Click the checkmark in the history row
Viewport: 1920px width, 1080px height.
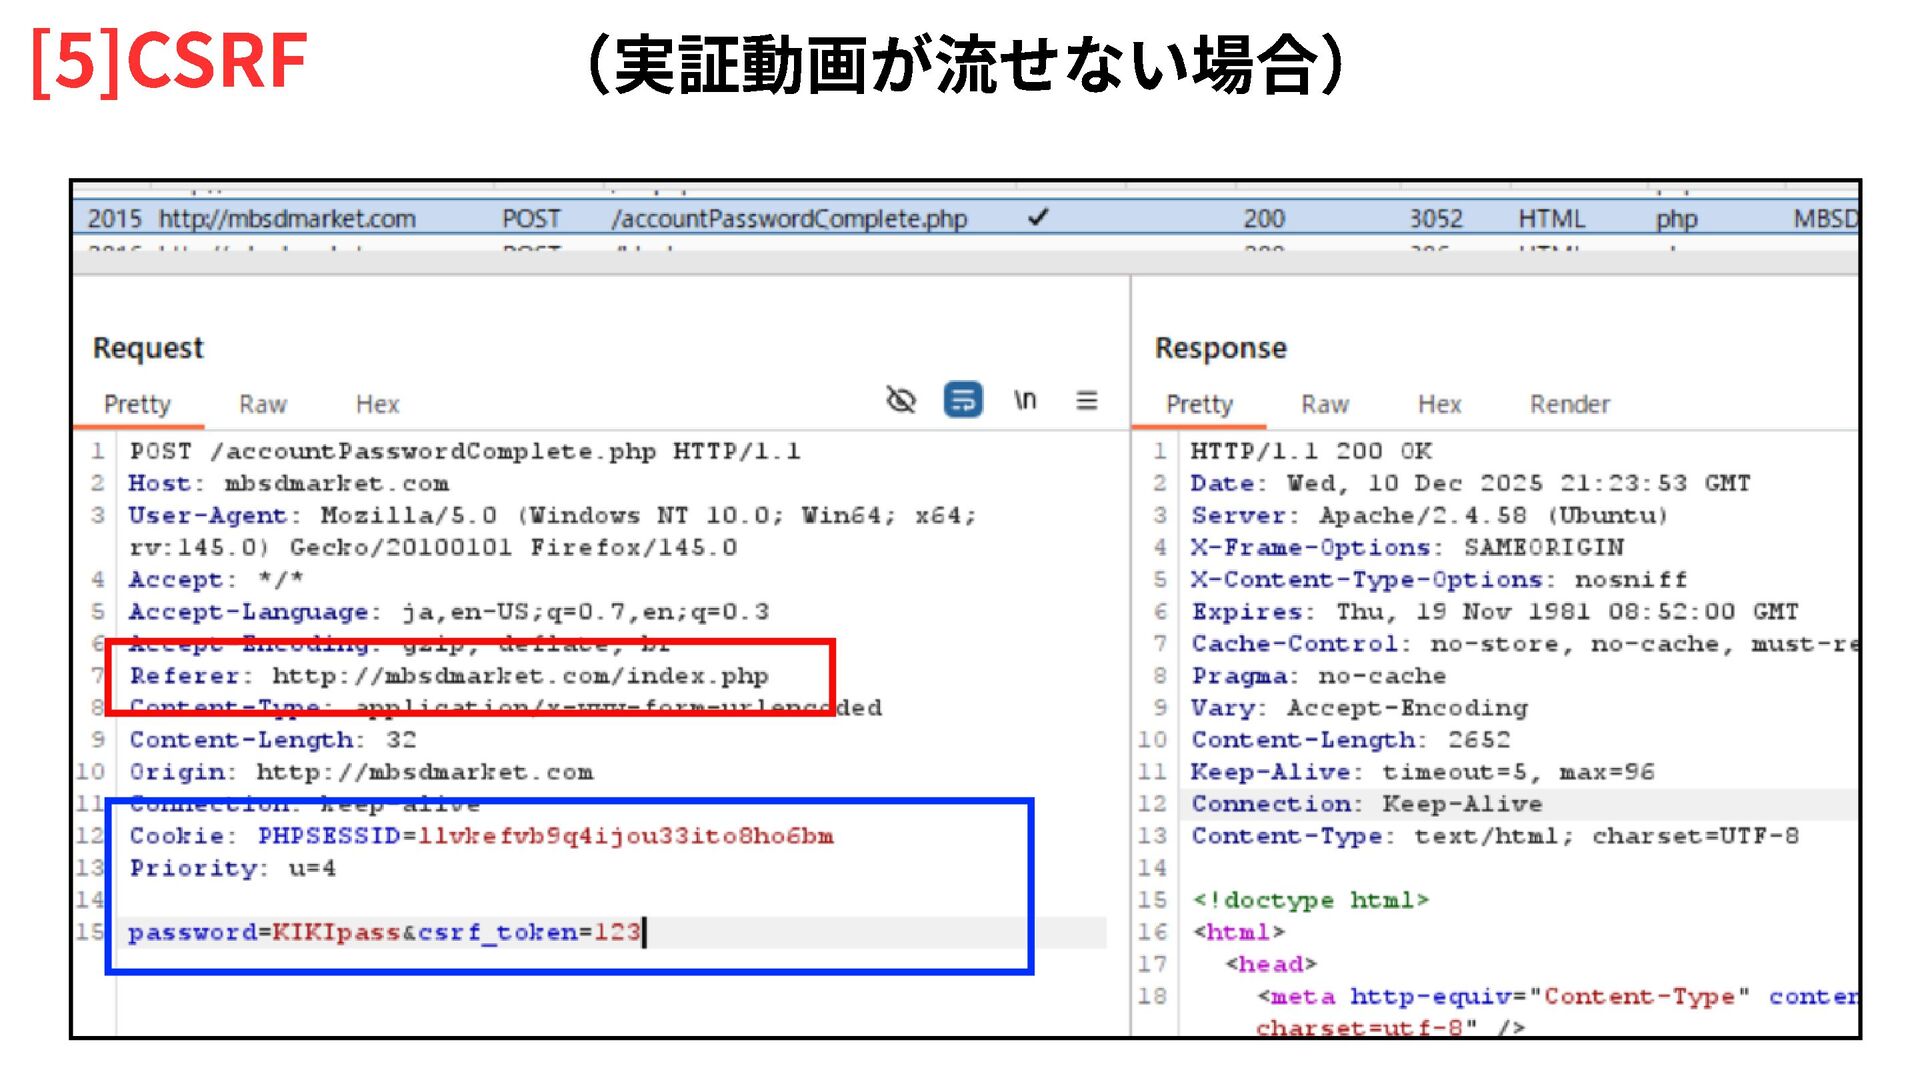[x=1038, y=217]
